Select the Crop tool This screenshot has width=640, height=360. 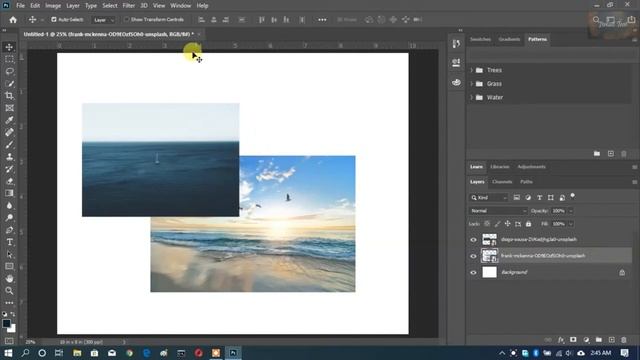point(9,96)
